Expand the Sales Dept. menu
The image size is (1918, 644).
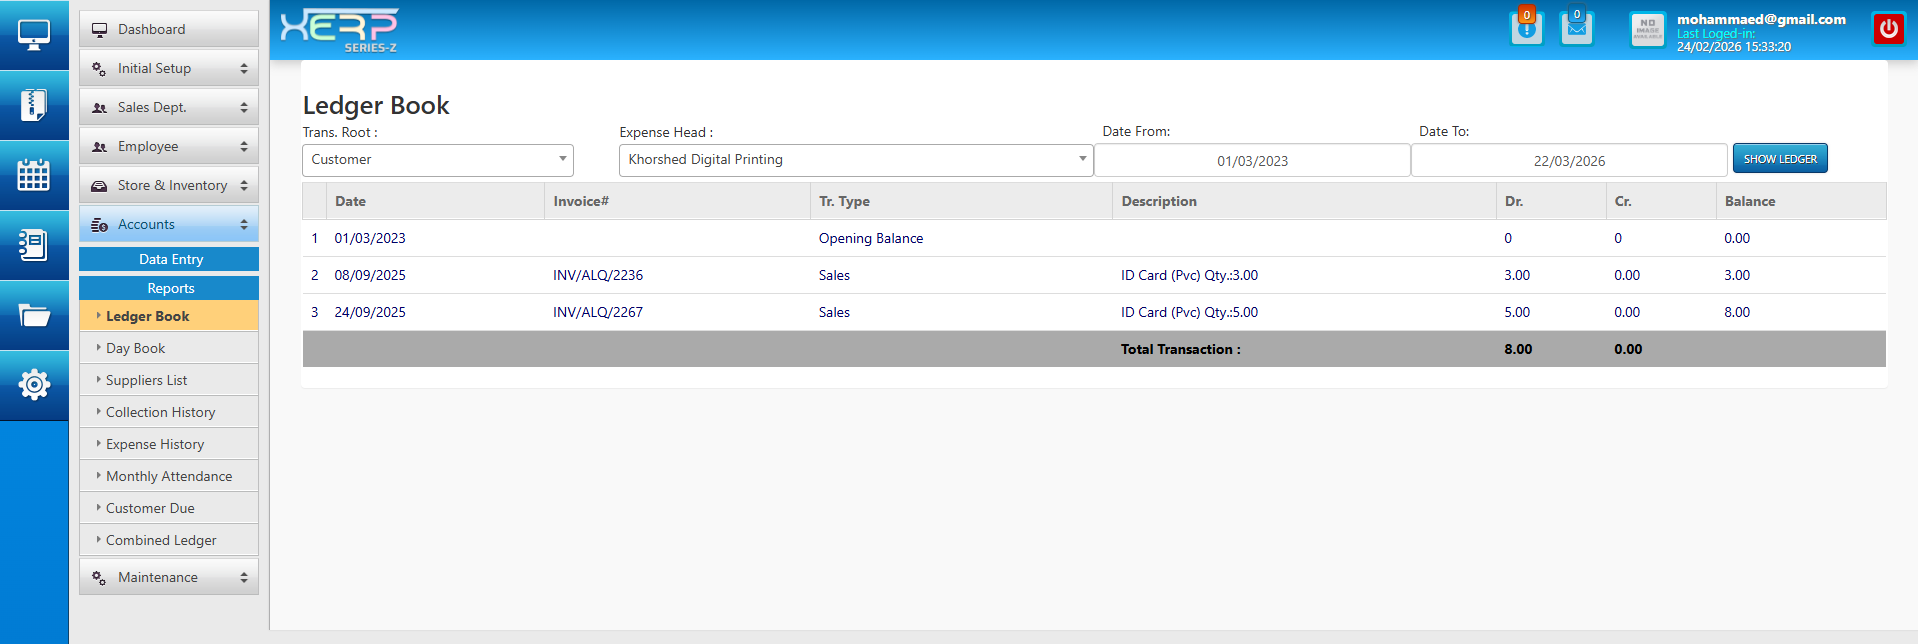click(x=169, y=107)
